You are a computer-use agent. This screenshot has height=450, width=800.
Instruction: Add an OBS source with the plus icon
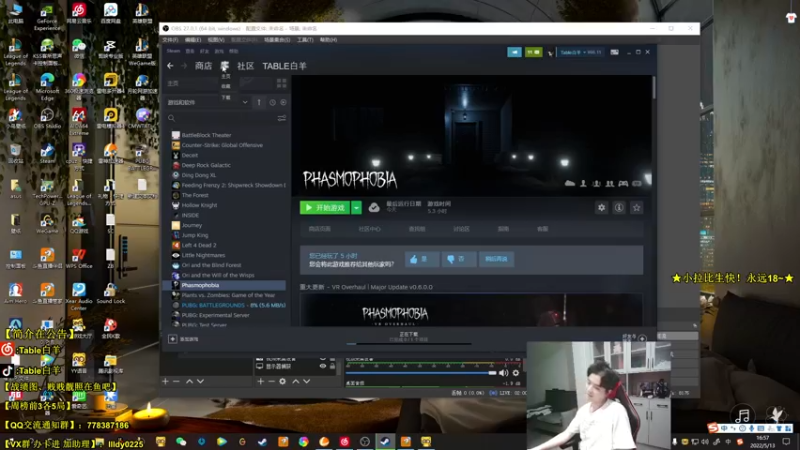pyautogui.click(x=261, y=381)
